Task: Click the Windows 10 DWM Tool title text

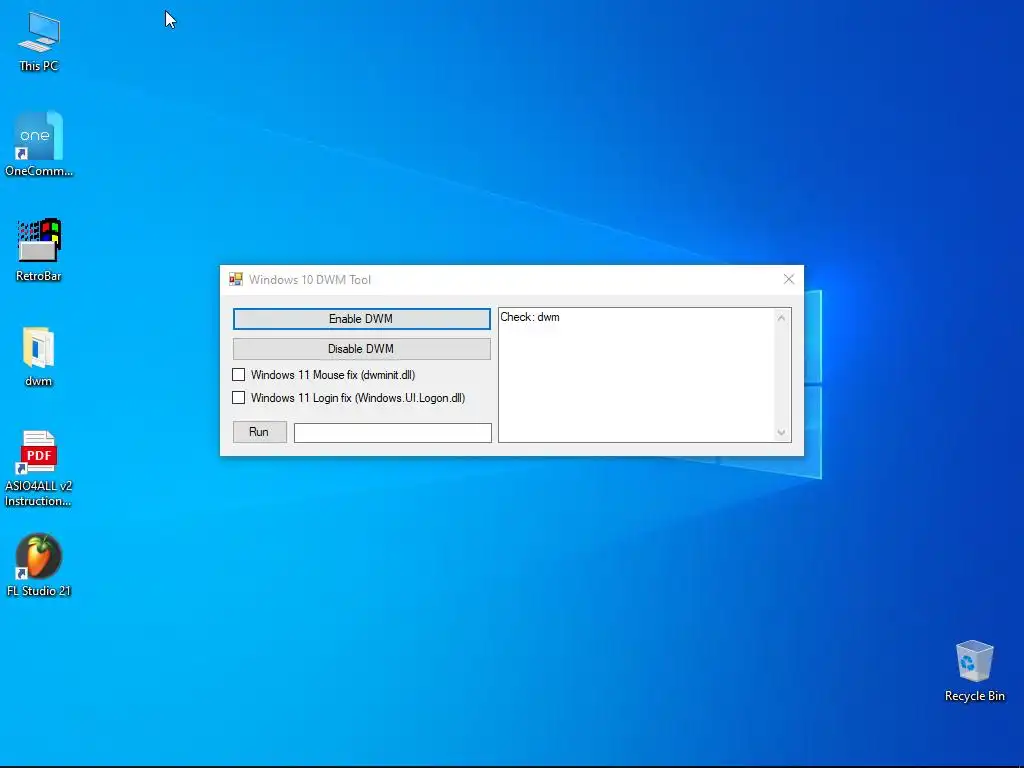Action: [310, 280]
